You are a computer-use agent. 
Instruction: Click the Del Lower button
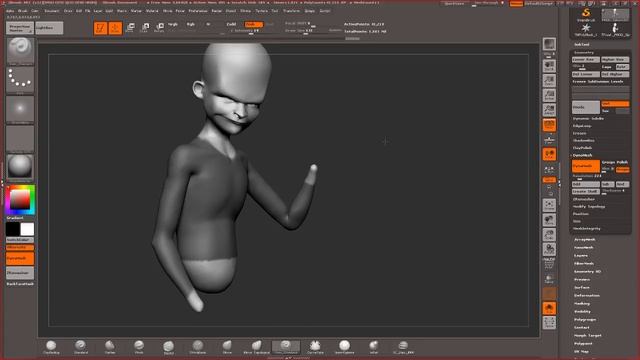(586, 74)
